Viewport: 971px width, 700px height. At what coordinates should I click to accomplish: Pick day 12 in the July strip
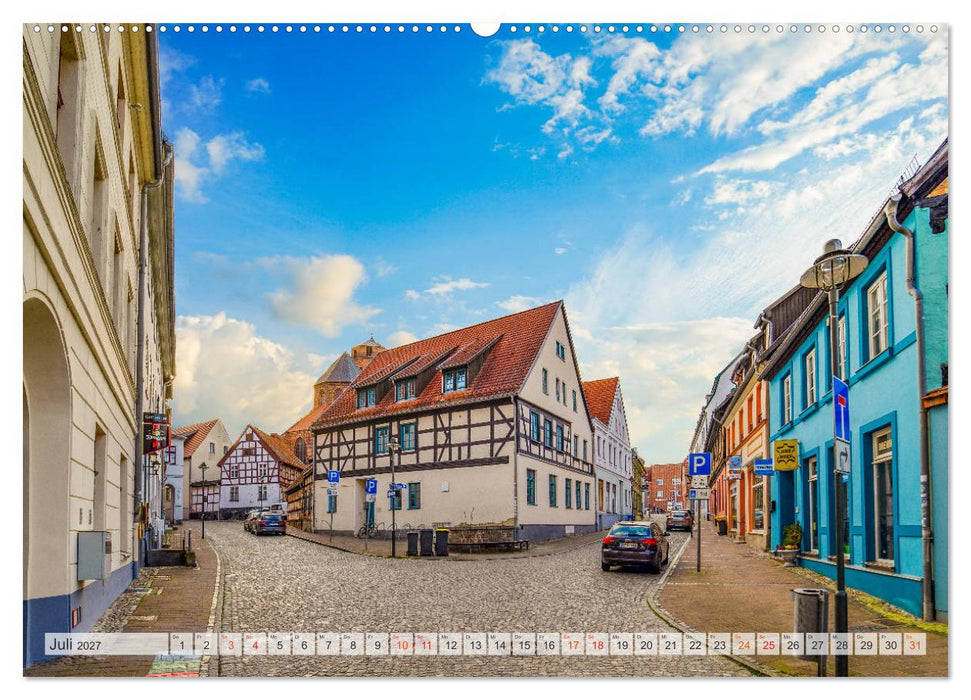tap(451, 644)
